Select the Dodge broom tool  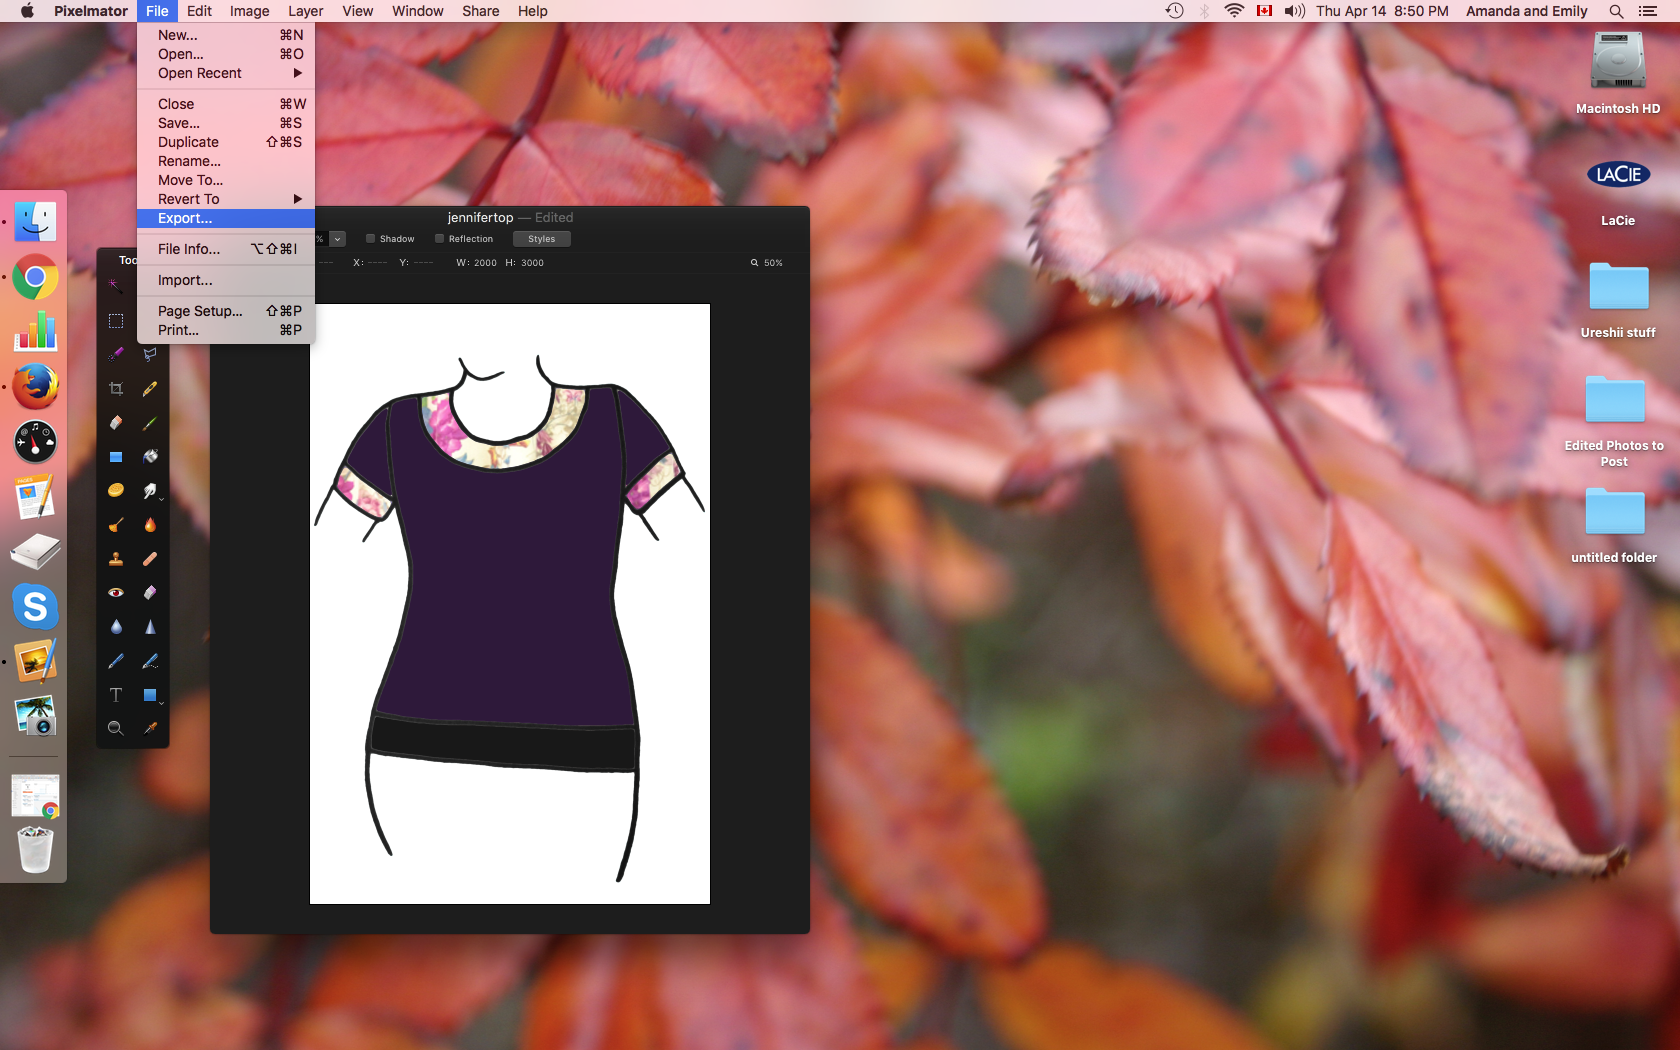[116, 524]
